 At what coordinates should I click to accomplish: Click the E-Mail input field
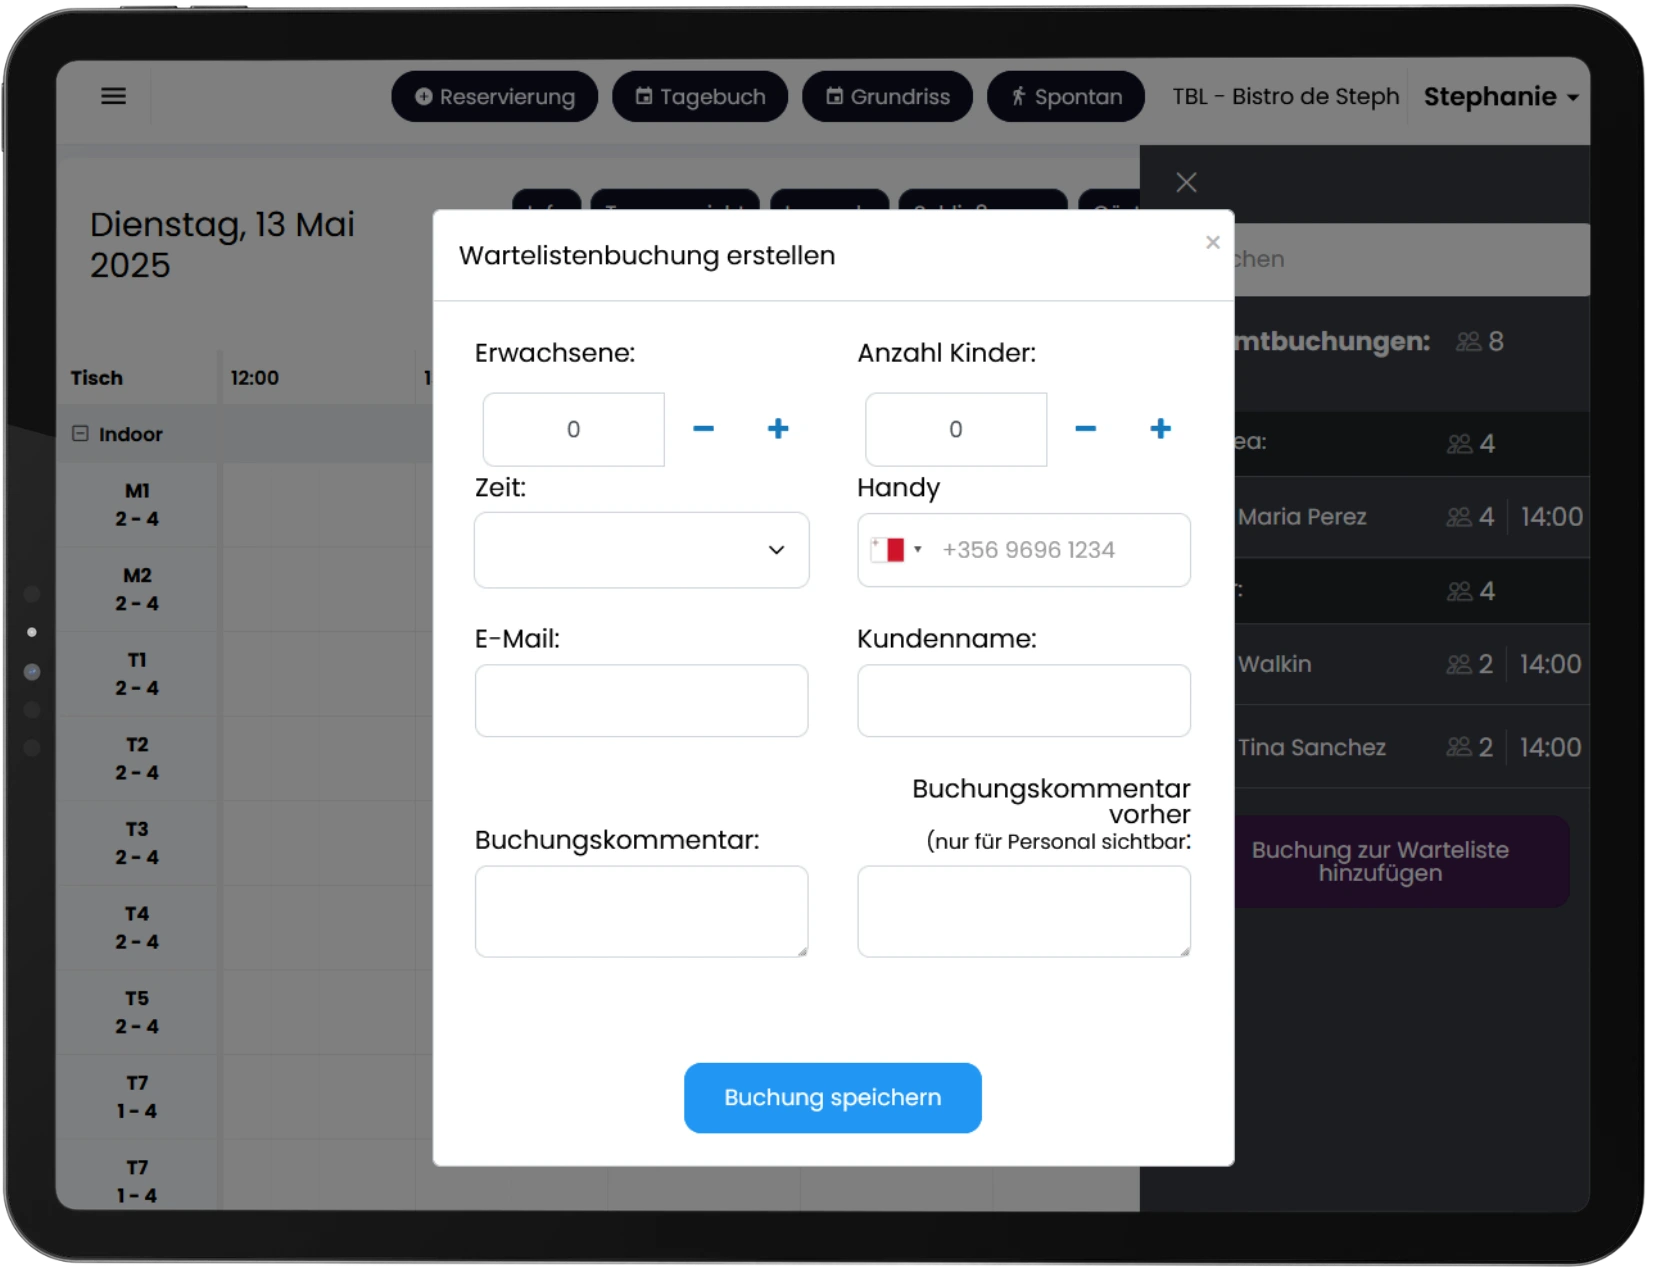(x=641, y=701)
